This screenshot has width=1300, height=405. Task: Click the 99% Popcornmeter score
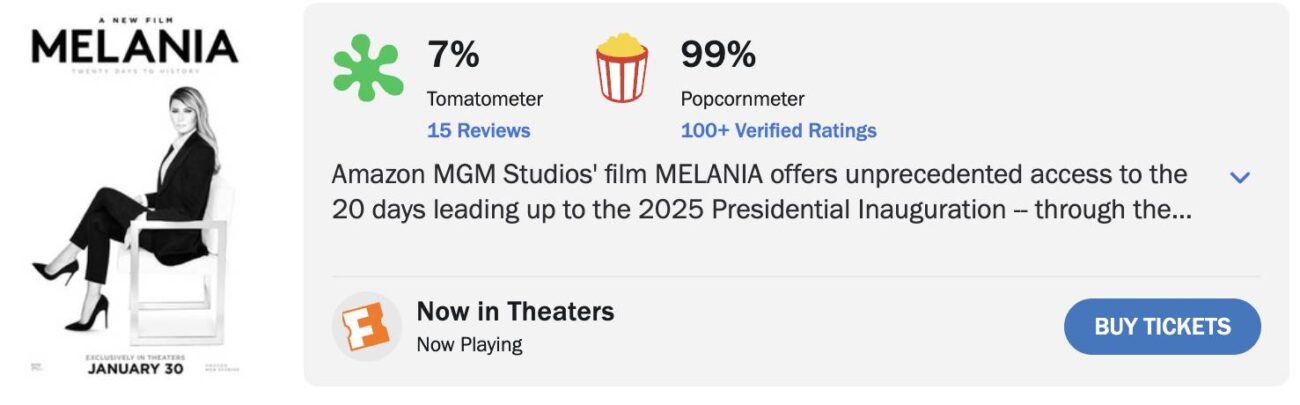tap(718, 56)
